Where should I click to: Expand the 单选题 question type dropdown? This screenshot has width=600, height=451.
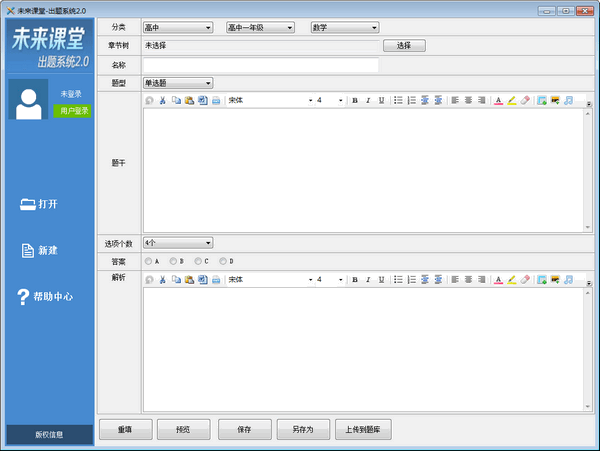point(178,82)
